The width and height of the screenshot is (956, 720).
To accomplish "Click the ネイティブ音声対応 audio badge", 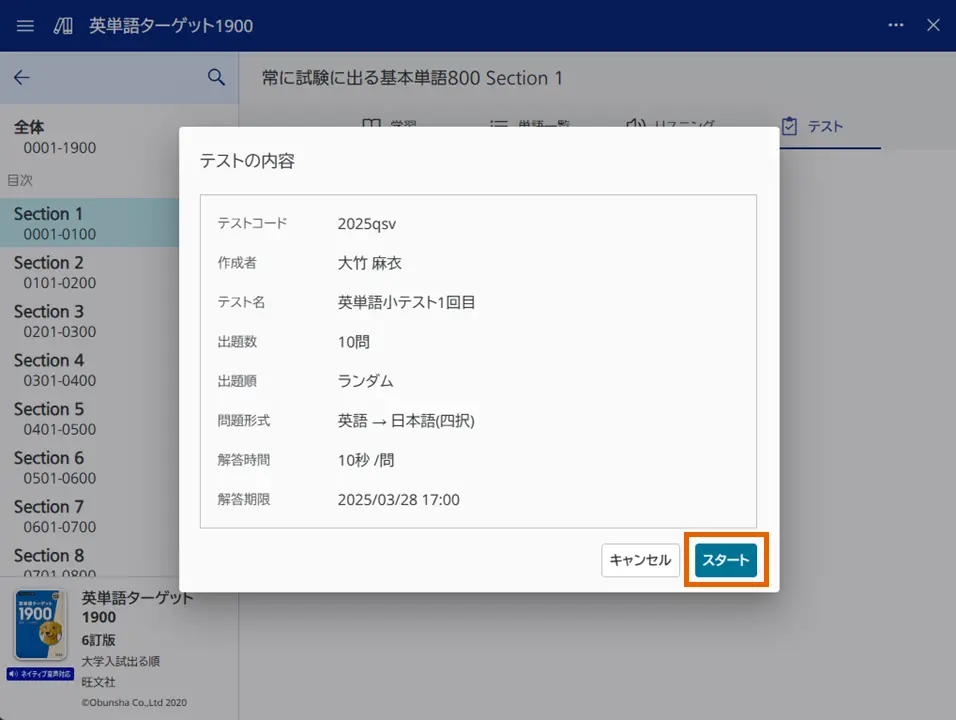I will click(38, 673).
